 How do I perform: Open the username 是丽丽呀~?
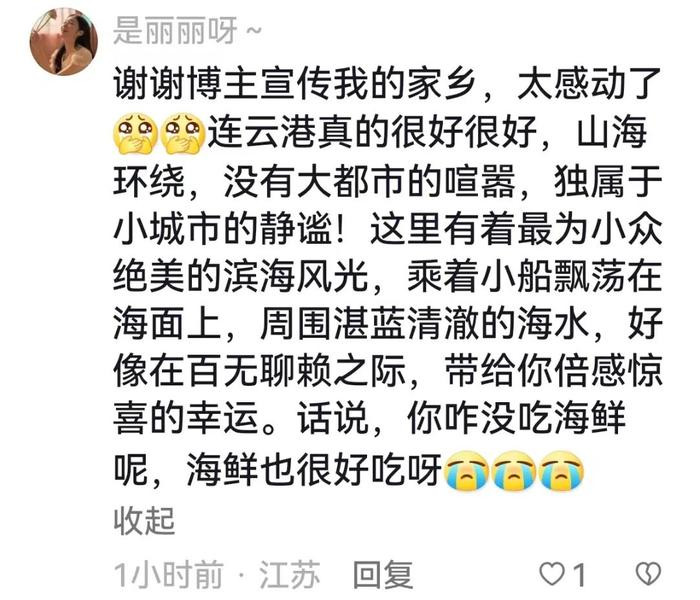[188, 30]
